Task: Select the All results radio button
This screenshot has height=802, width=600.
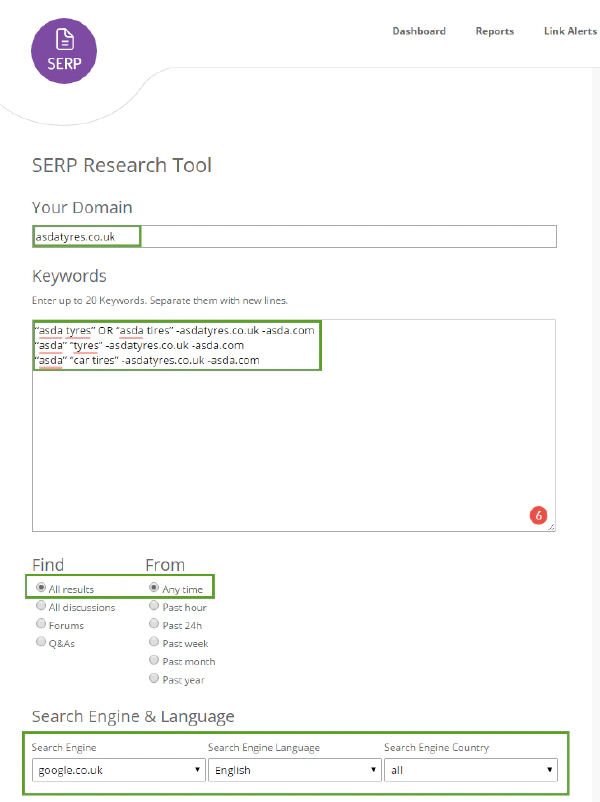Action: click(x=41, y=588)
